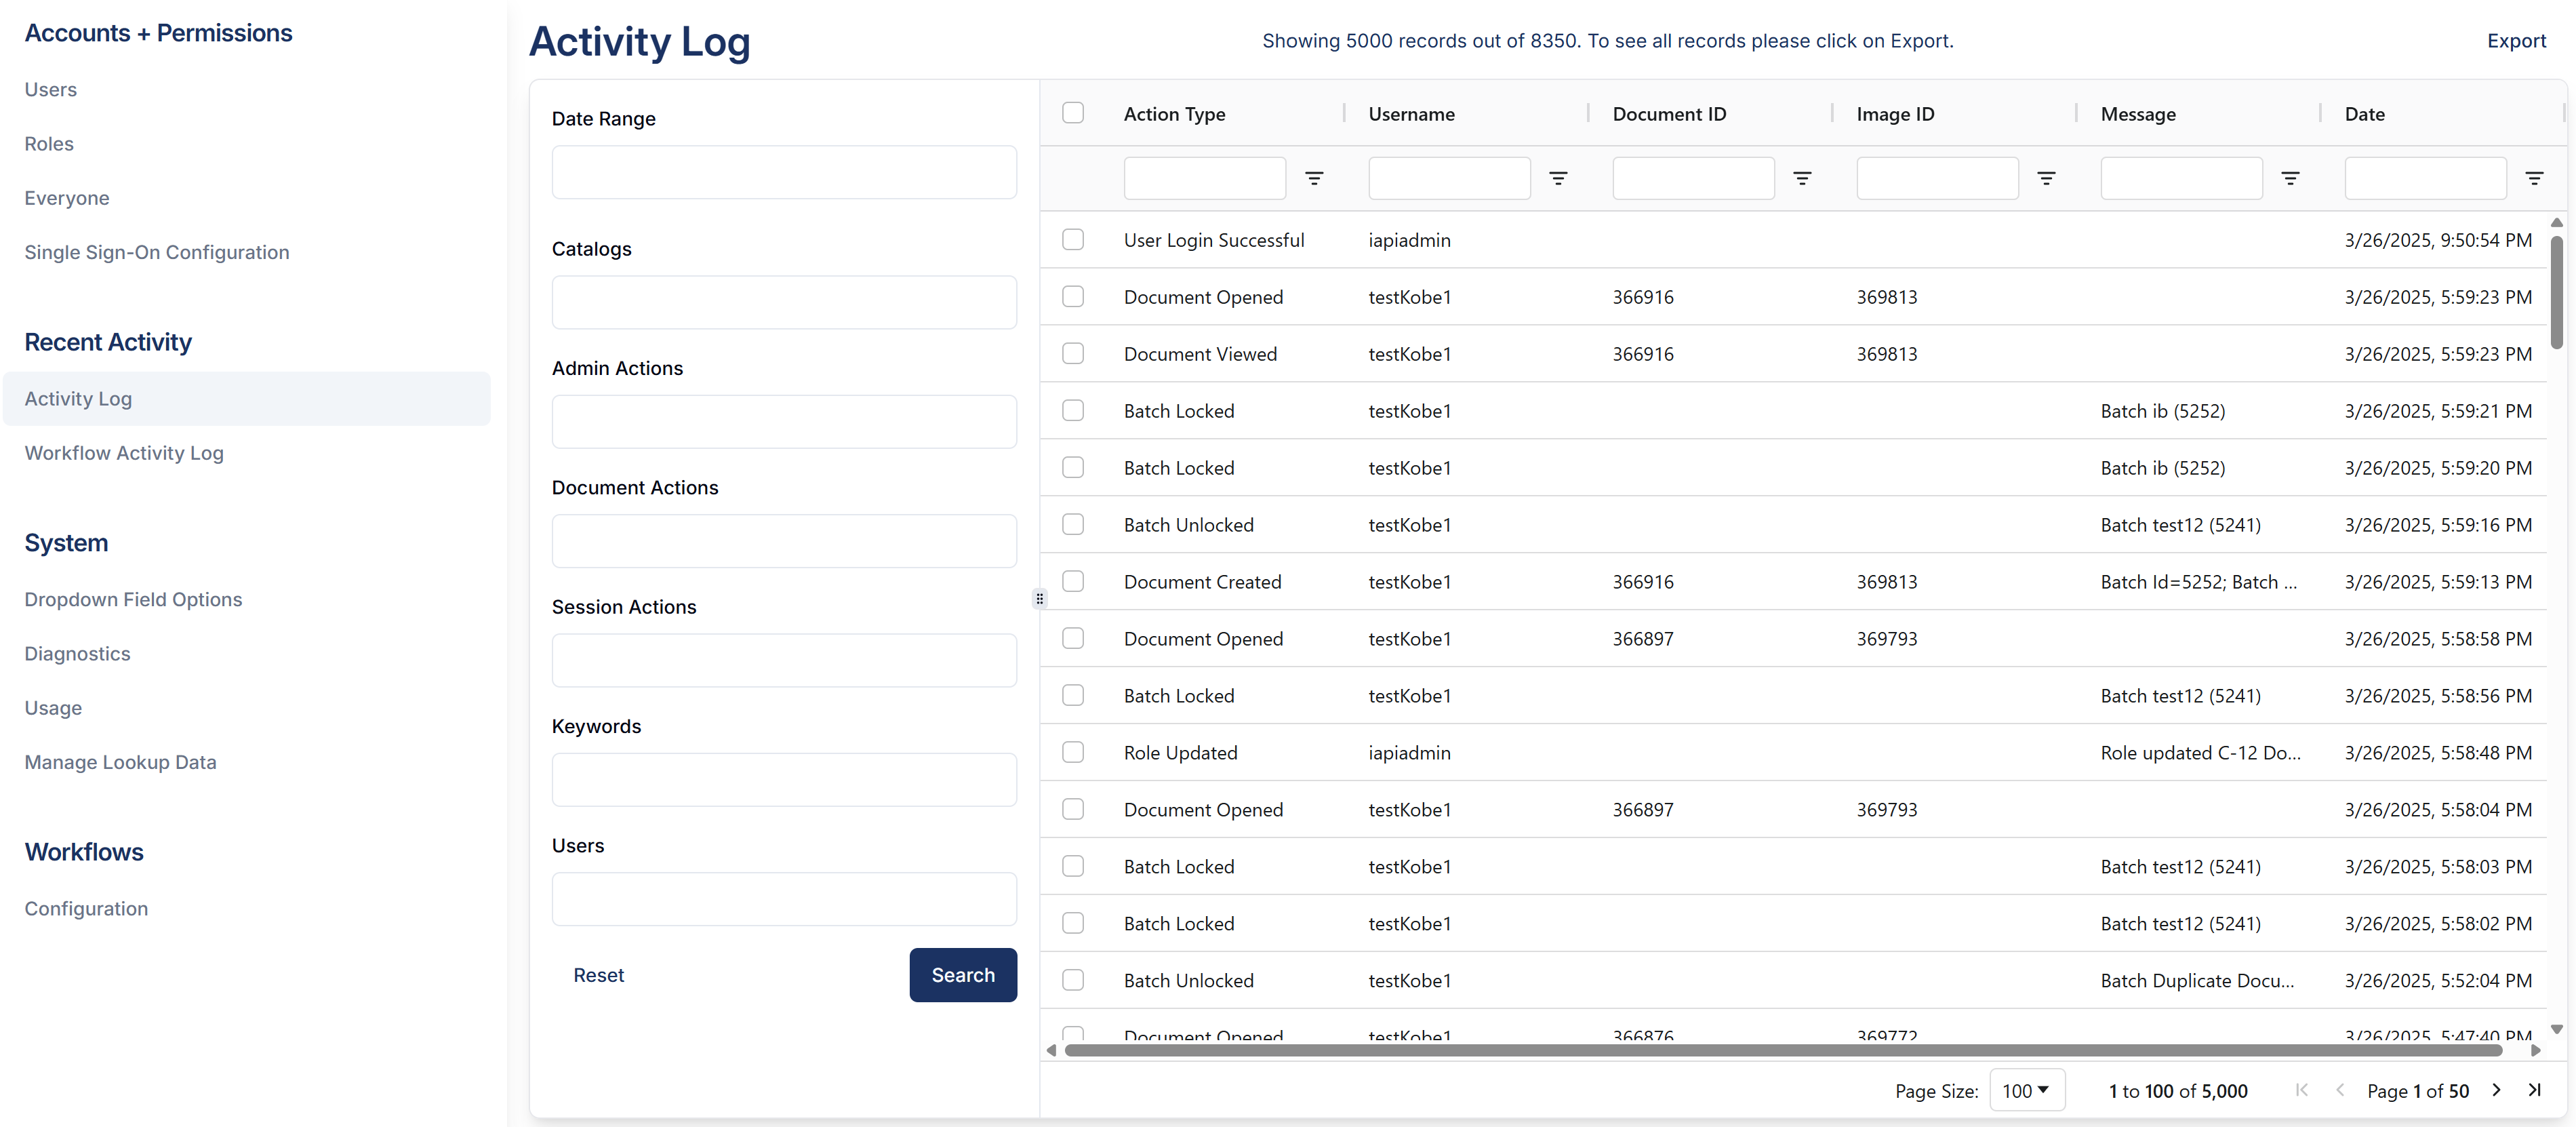Sort by the Action Type column header

(x=1174, y=114)
